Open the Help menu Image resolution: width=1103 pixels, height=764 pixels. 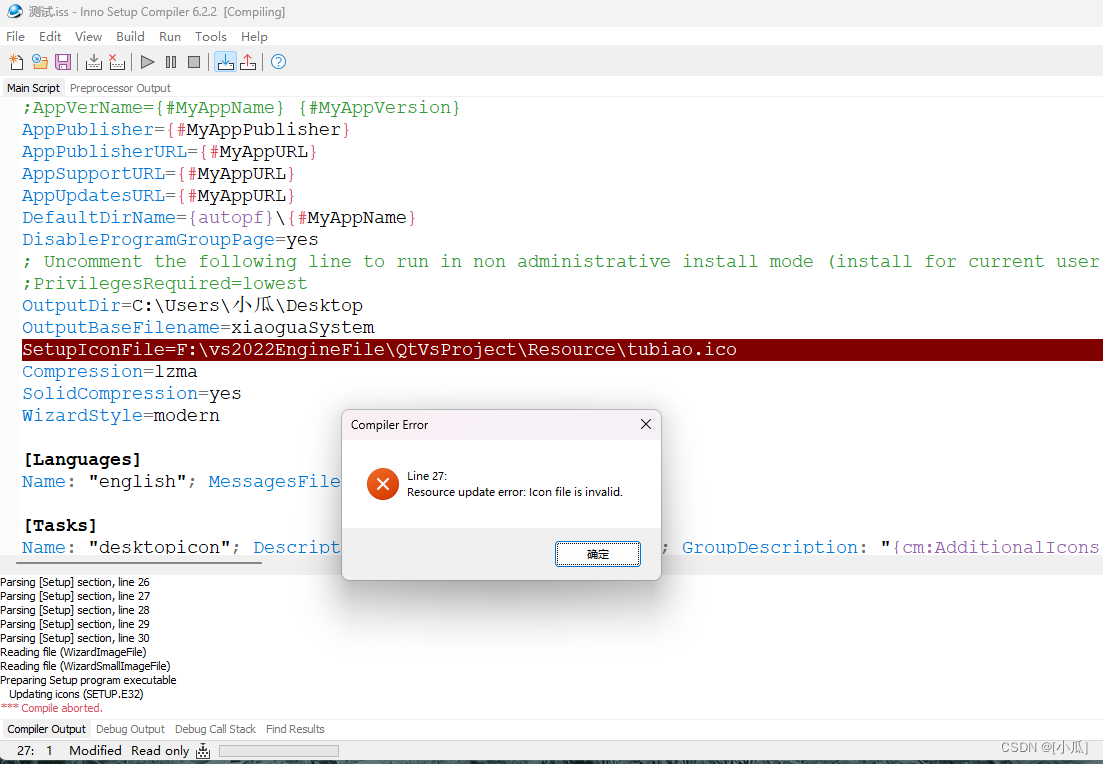tap(254, 37)
